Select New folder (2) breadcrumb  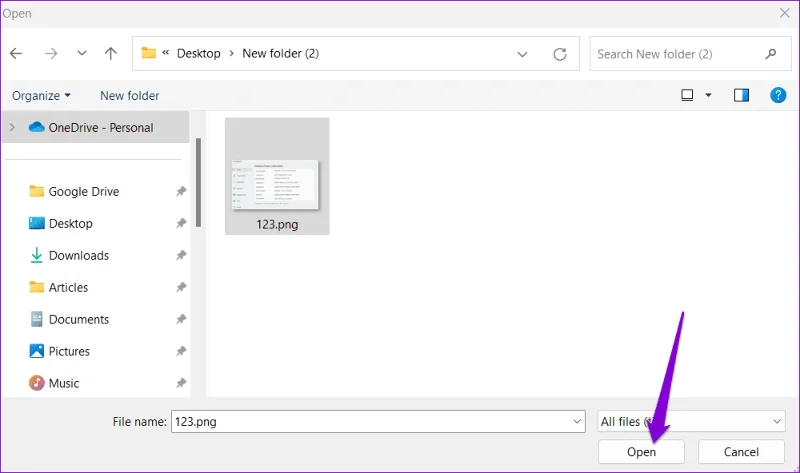(x=281, y=54)
